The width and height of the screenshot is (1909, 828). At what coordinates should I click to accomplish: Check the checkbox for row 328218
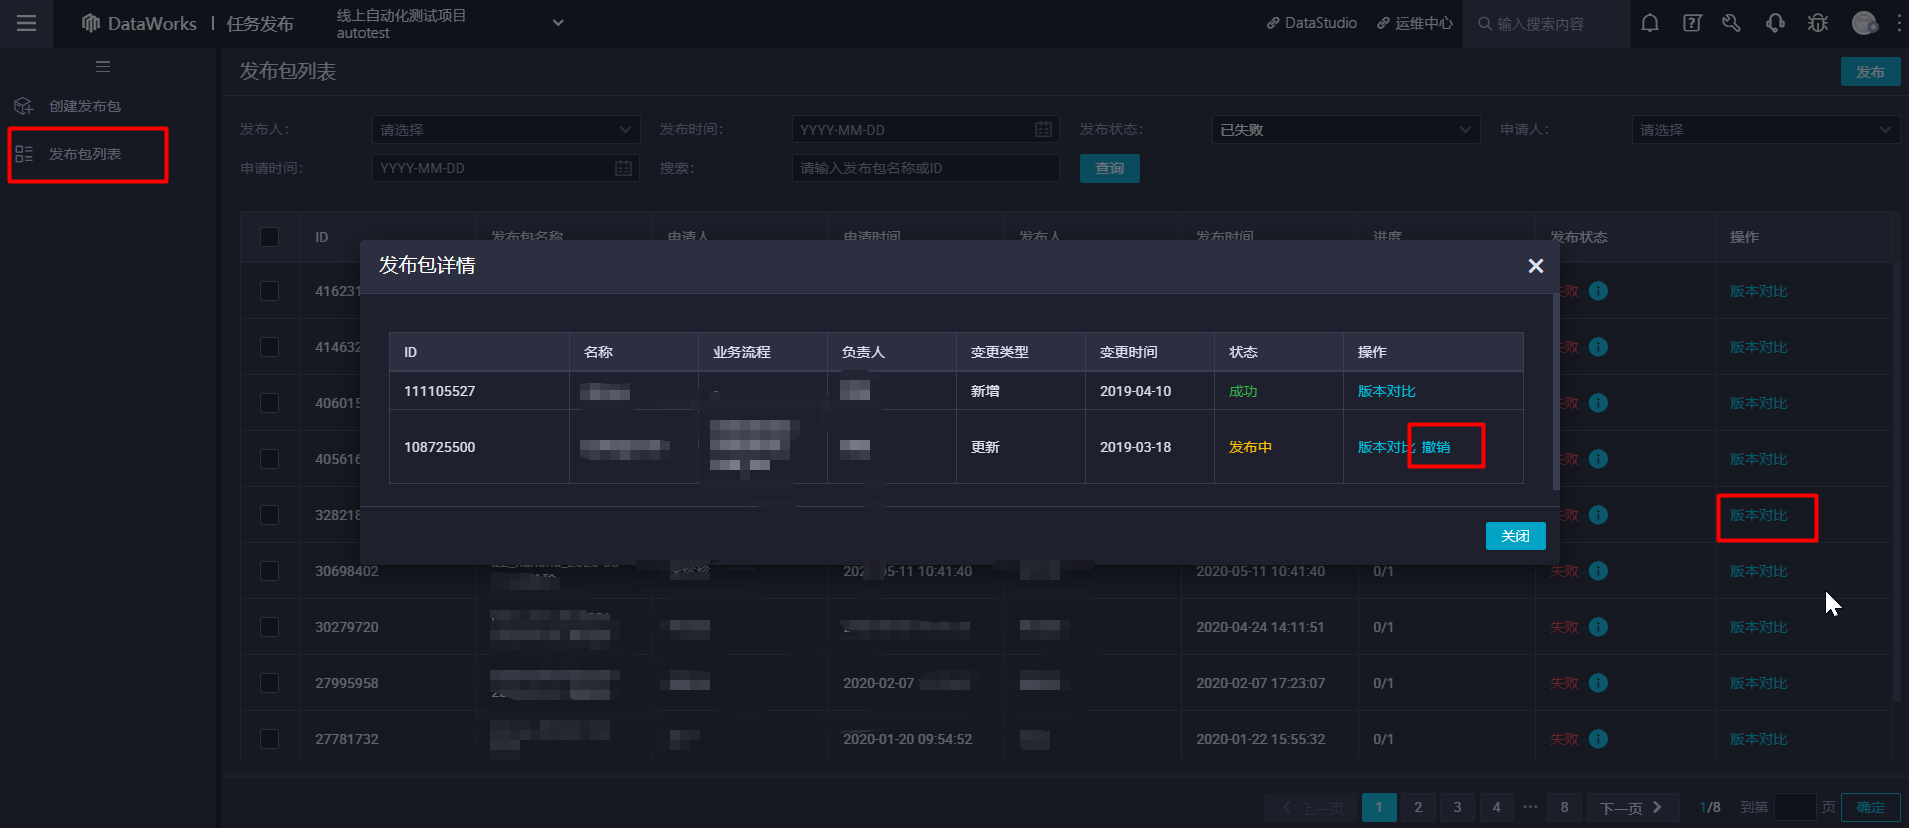tap(269, 515)
